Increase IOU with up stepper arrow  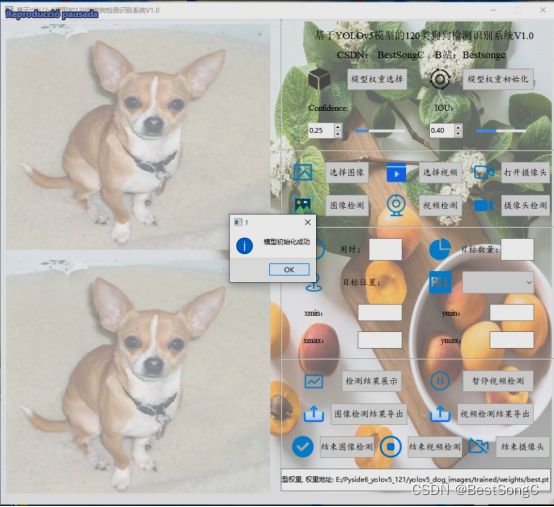pyautogui.click(x=458, y=127)
